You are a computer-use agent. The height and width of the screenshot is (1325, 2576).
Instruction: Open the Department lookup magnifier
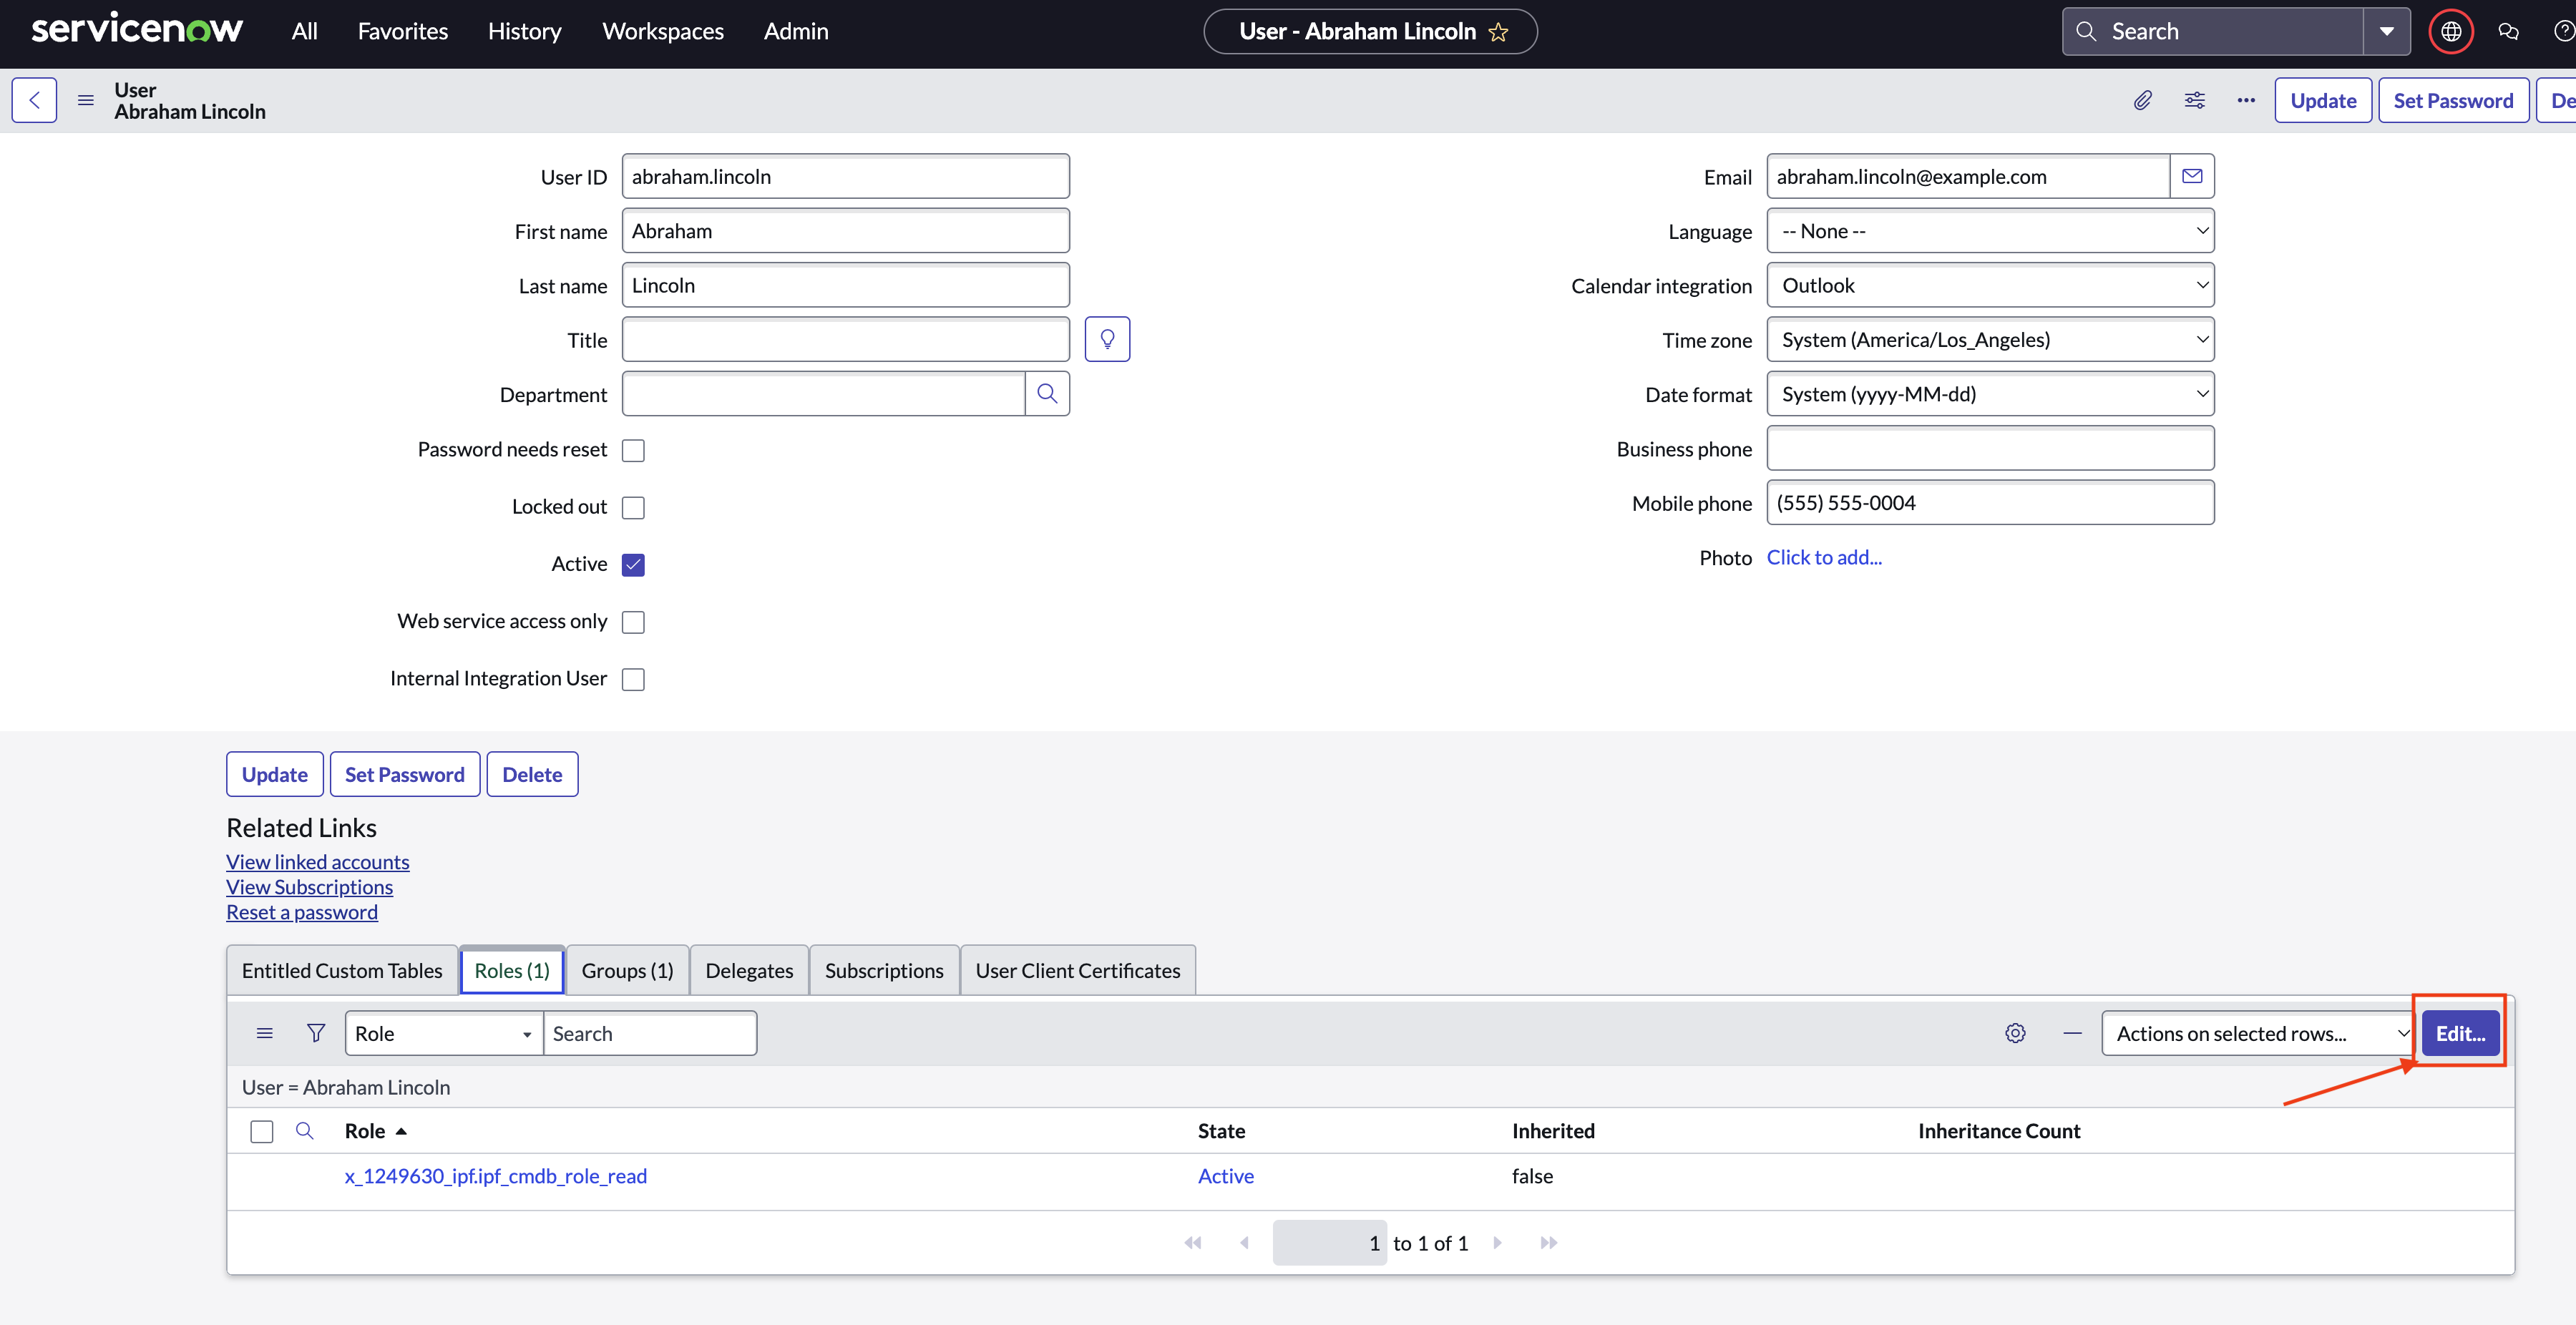[1047, 394]
